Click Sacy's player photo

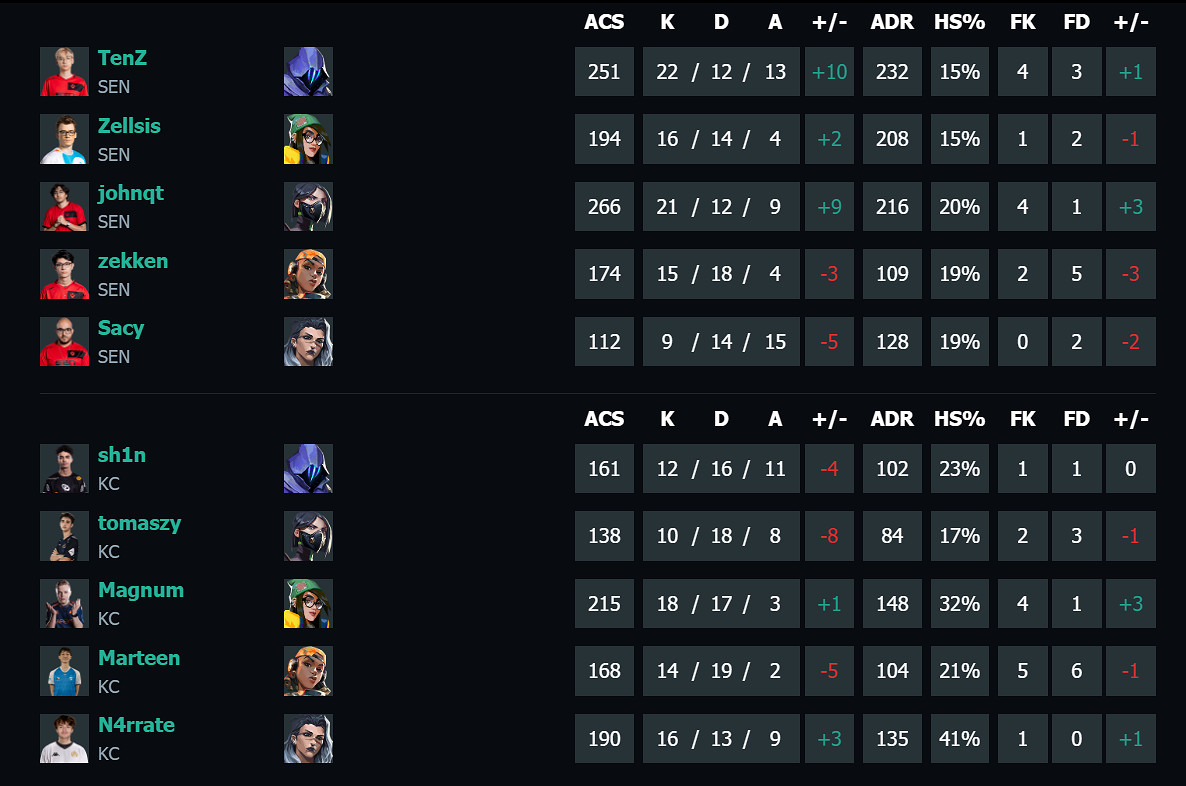click(x=65, y=342)
